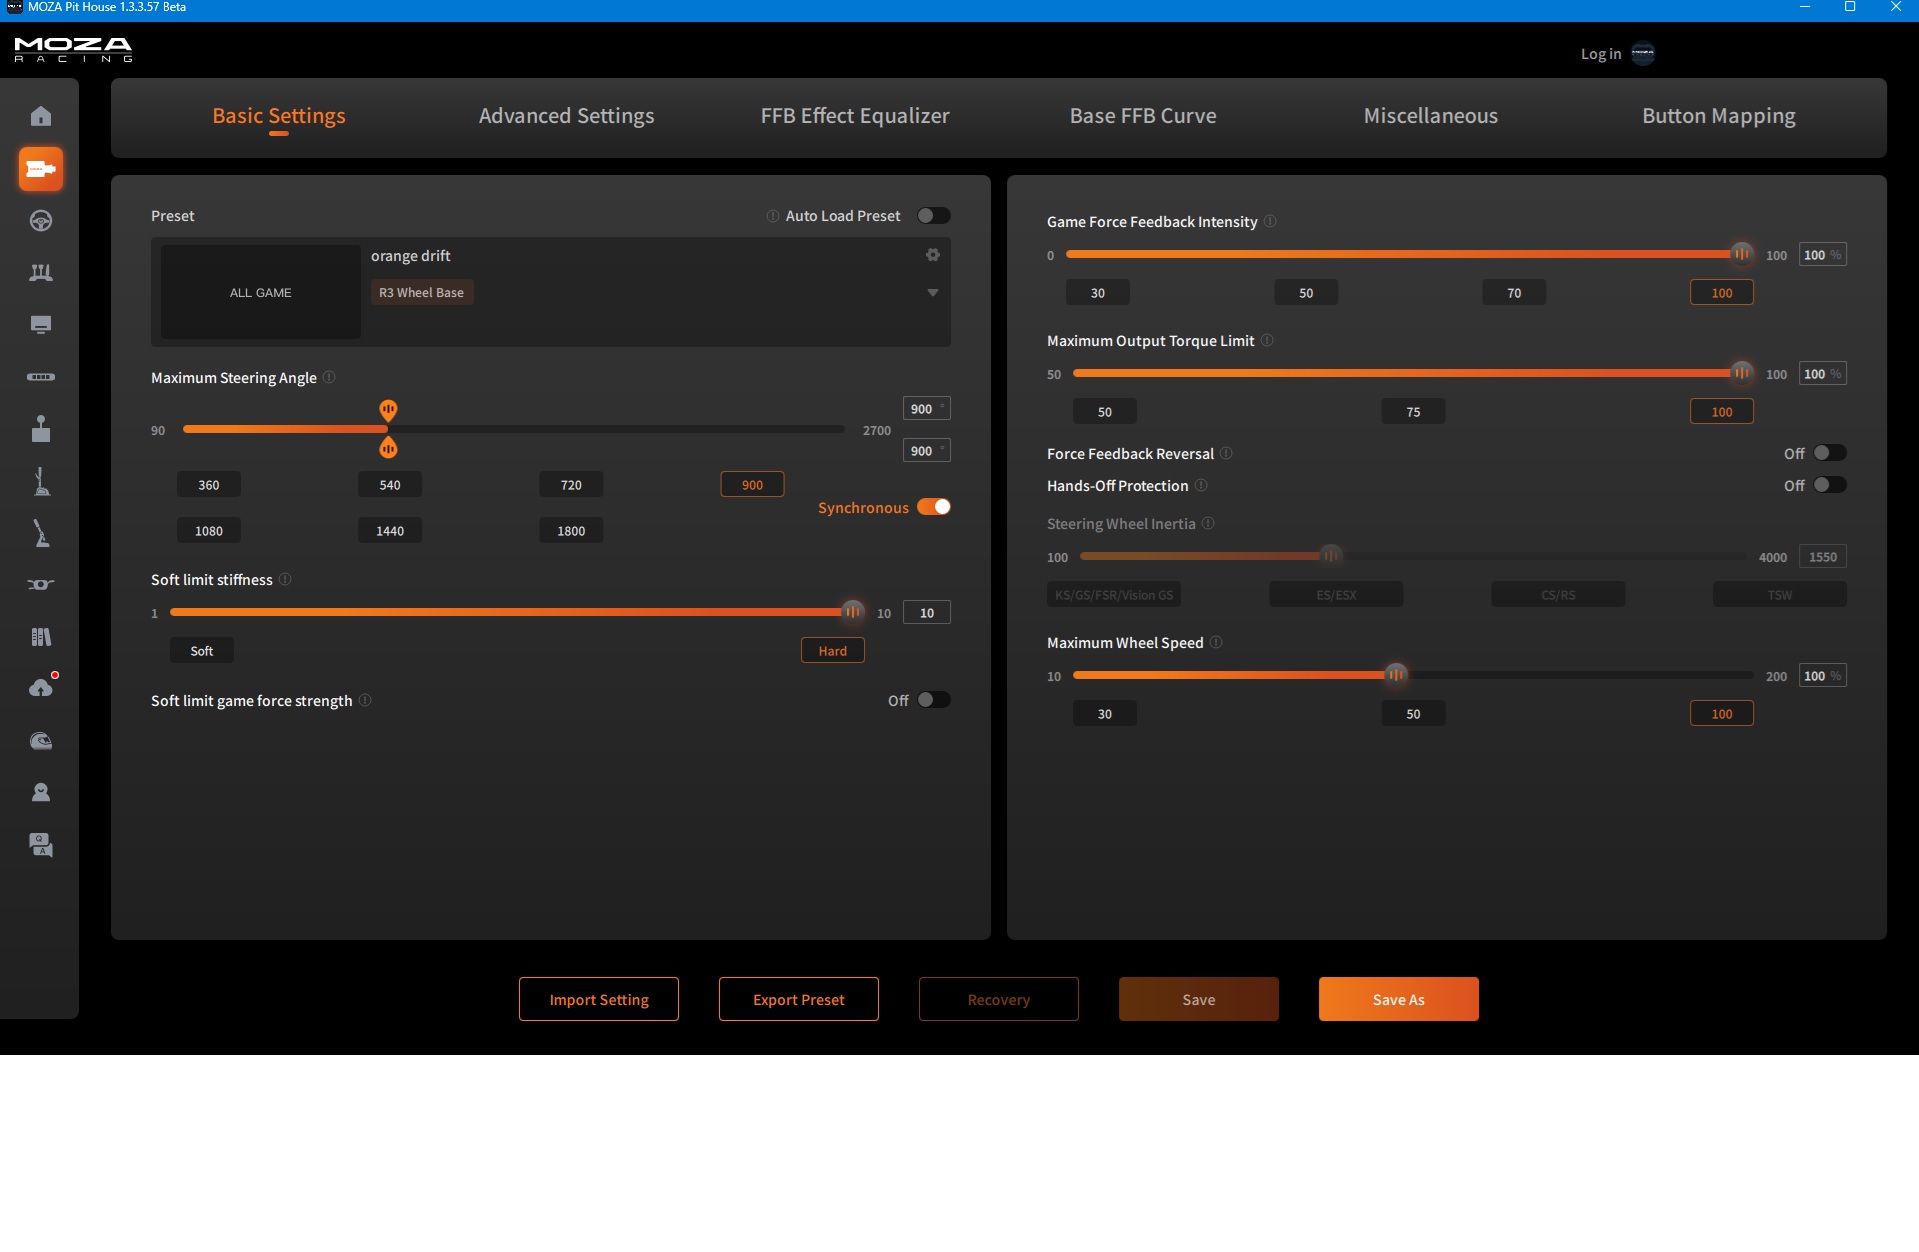Click the account avatar next to Log in
1919x1252 pixels.
pyautogui.click(x=1643, y=54)
